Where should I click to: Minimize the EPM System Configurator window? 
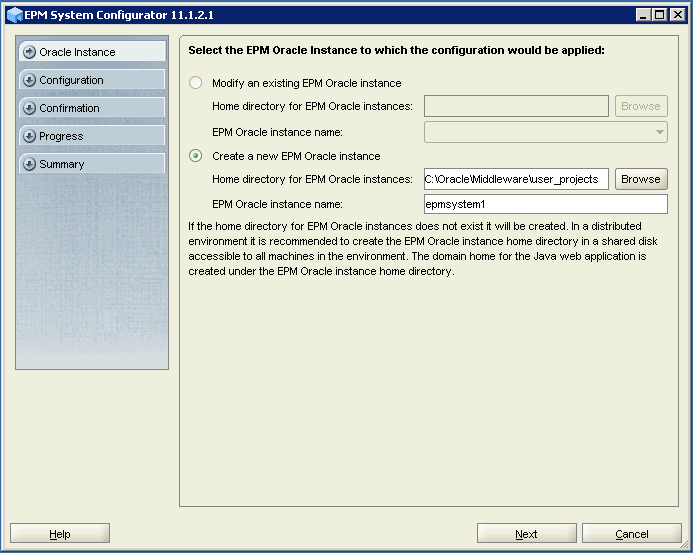pos(643,15)
